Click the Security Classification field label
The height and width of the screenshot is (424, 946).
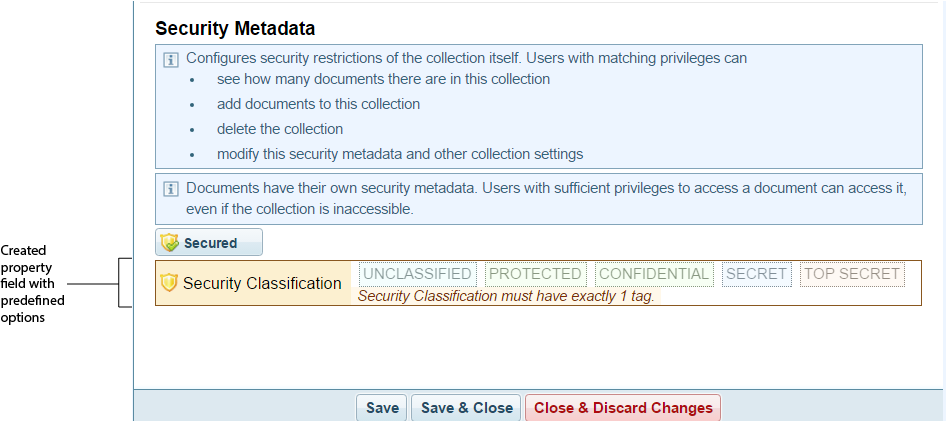pyautogui.click(x=262, y=284)
